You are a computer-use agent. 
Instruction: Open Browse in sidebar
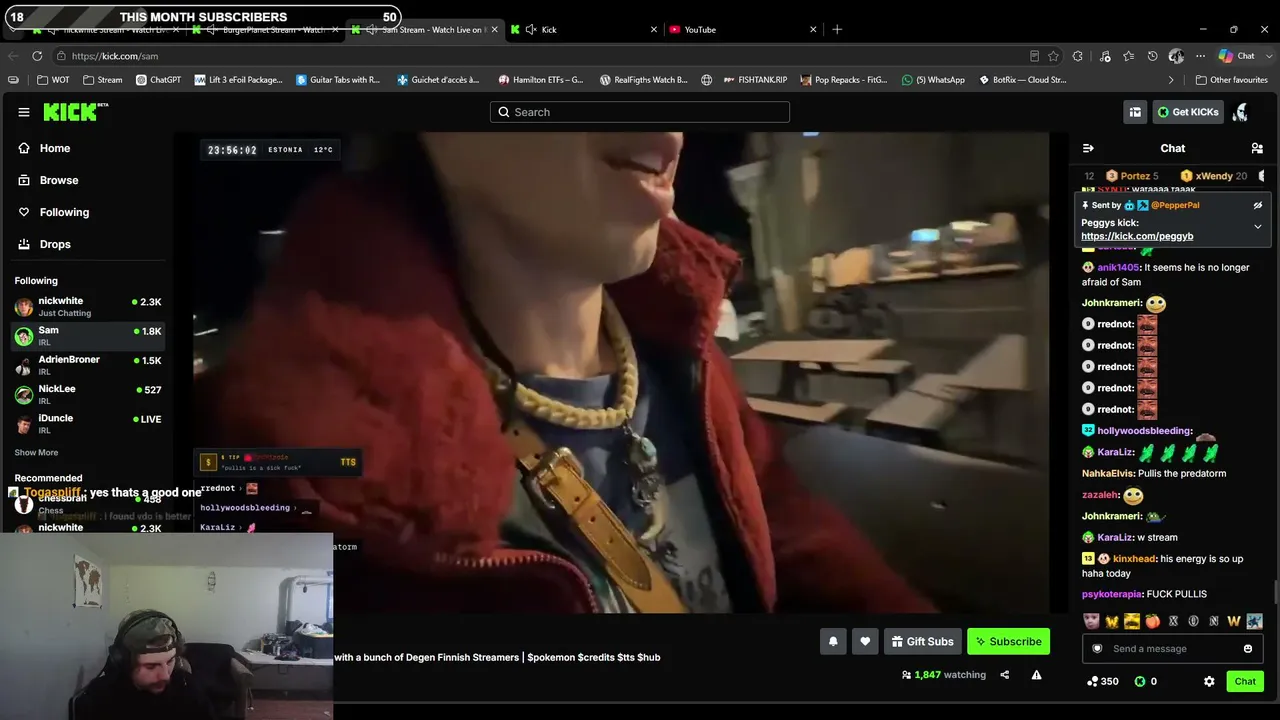click(59, 180)
